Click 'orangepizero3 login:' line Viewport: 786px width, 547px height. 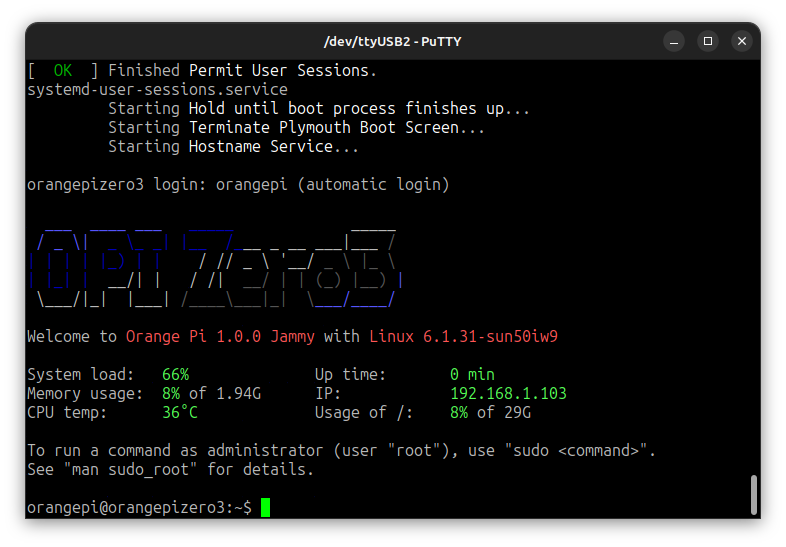point(238,185)
